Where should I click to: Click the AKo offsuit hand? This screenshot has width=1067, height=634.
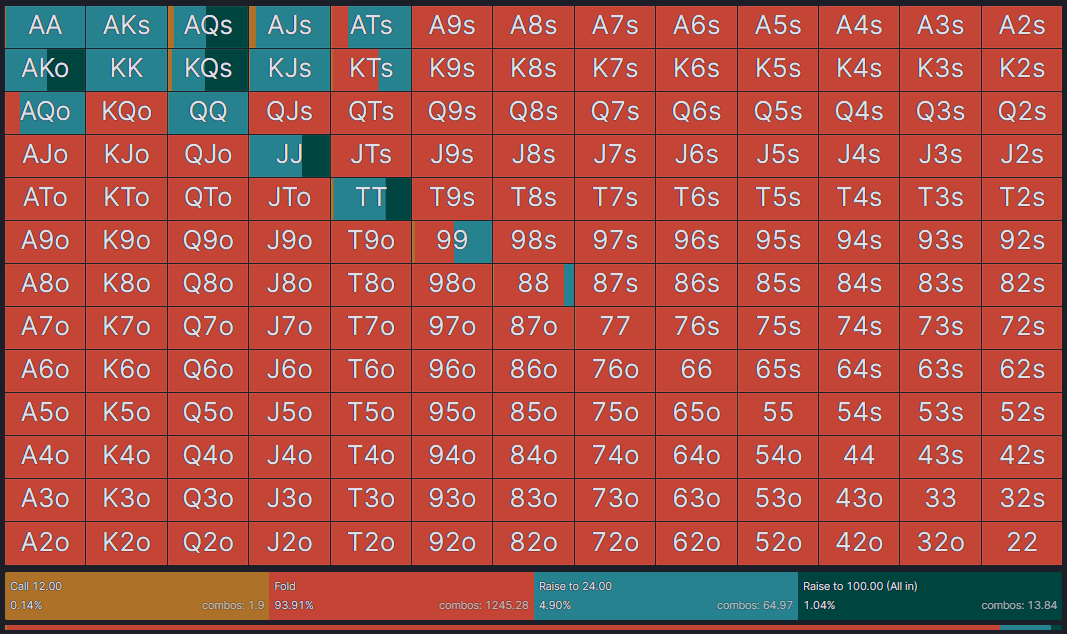[45, 69]
